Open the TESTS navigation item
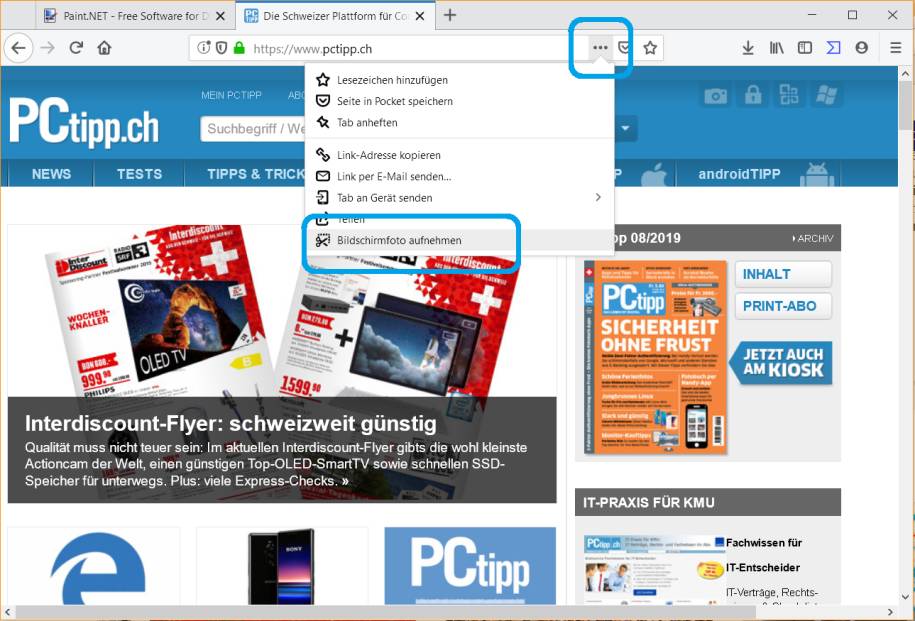The width and height of the screenshot is (915, 621). [139, 174]
